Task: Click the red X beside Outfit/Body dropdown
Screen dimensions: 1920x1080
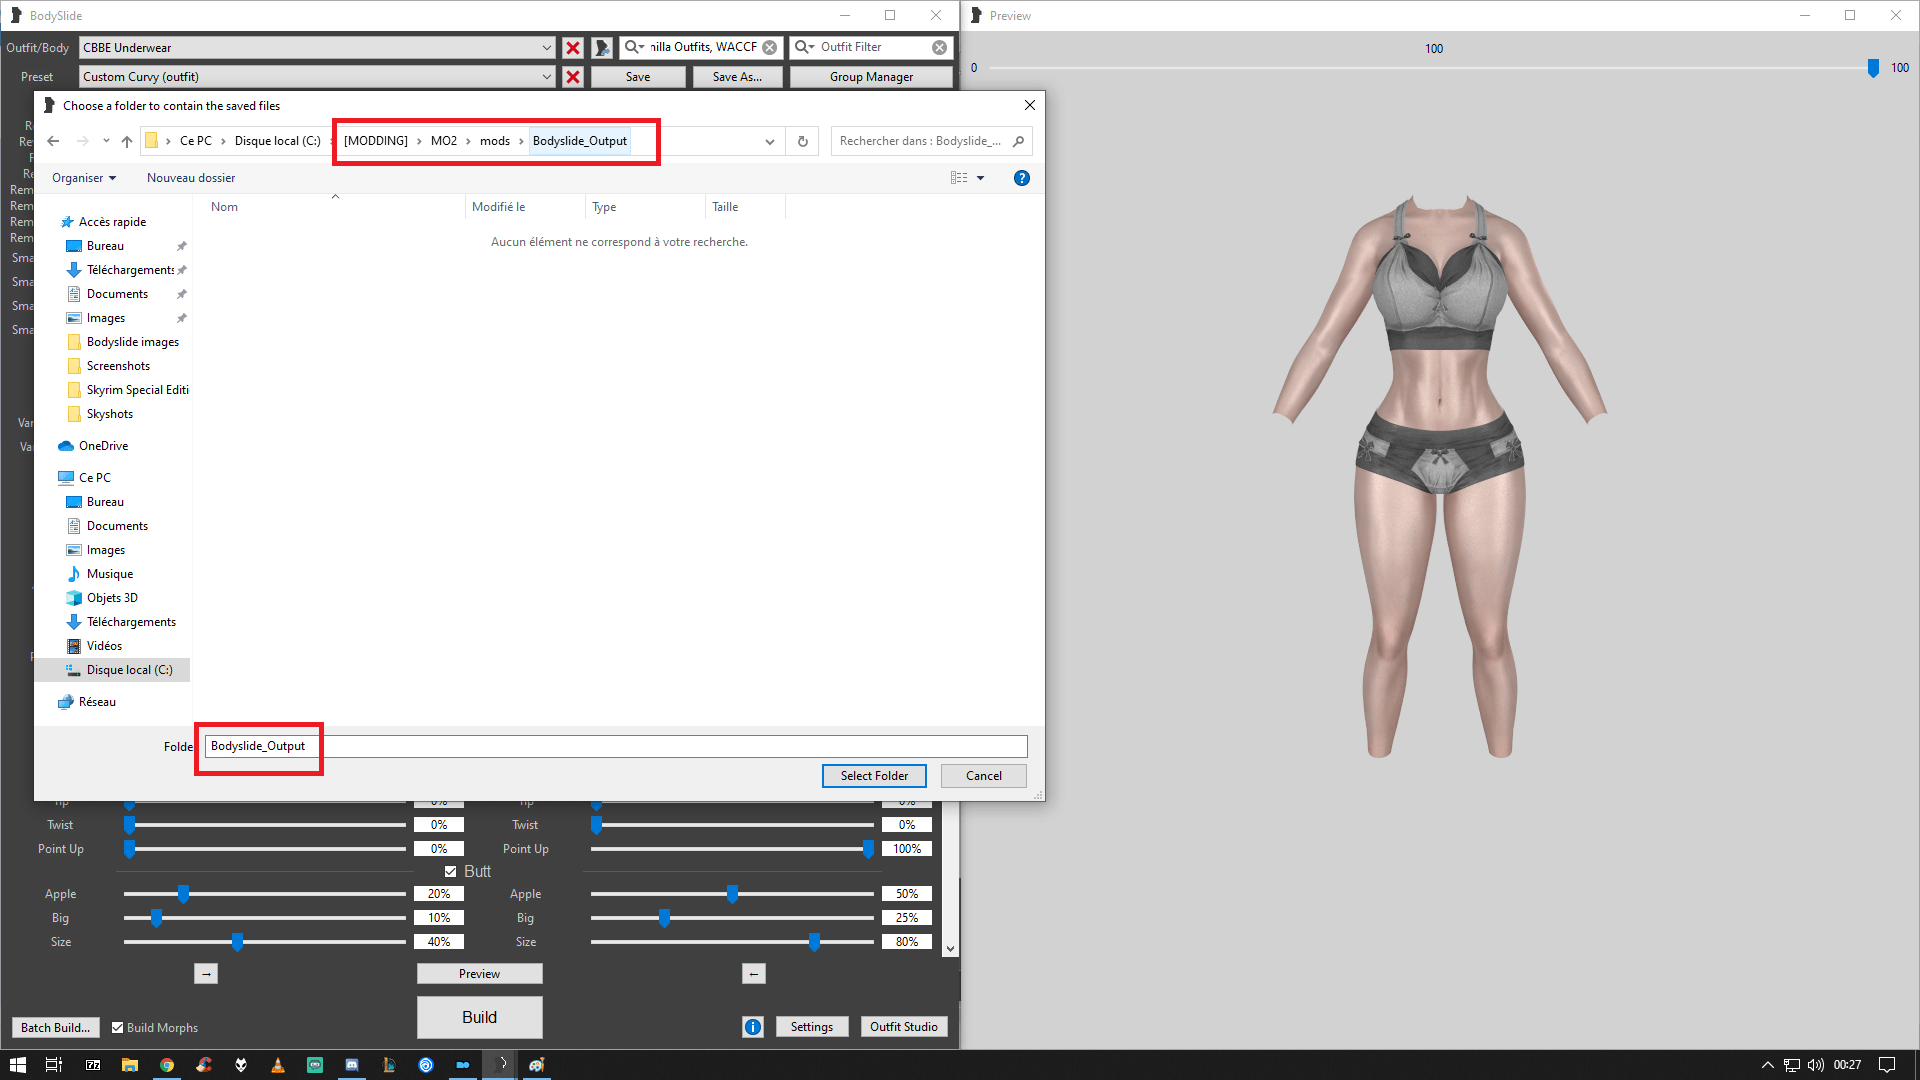Action: tap(573, 48)
